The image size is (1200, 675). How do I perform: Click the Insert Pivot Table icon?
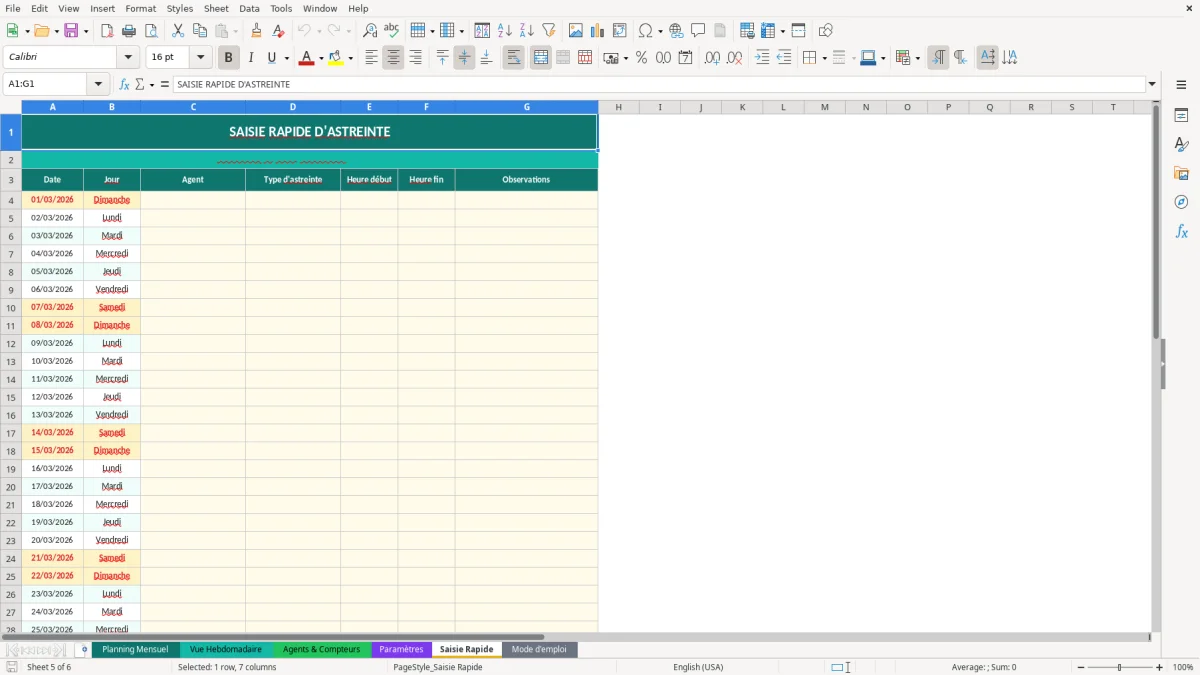click(x=620, y=31)
